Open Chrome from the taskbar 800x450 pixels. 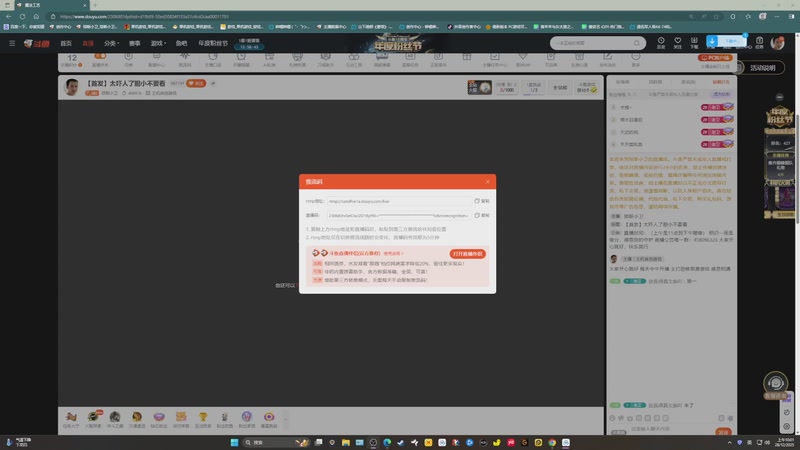(x=552, y=442)
